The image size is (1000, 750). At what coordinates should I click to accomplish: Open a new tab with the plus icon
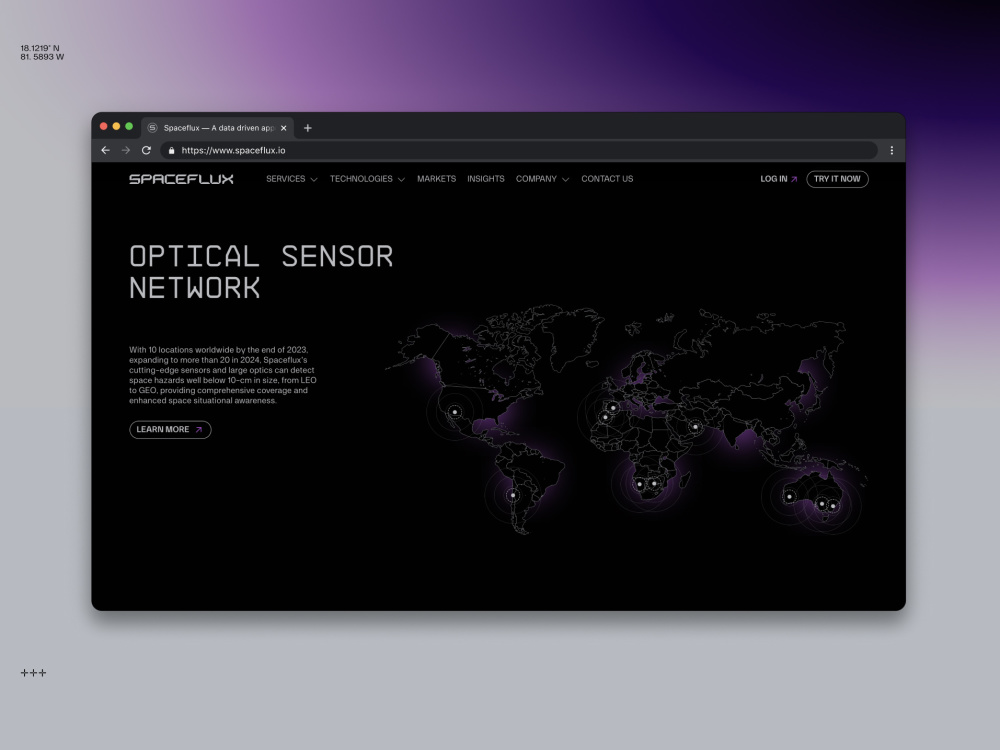(307, 128)
